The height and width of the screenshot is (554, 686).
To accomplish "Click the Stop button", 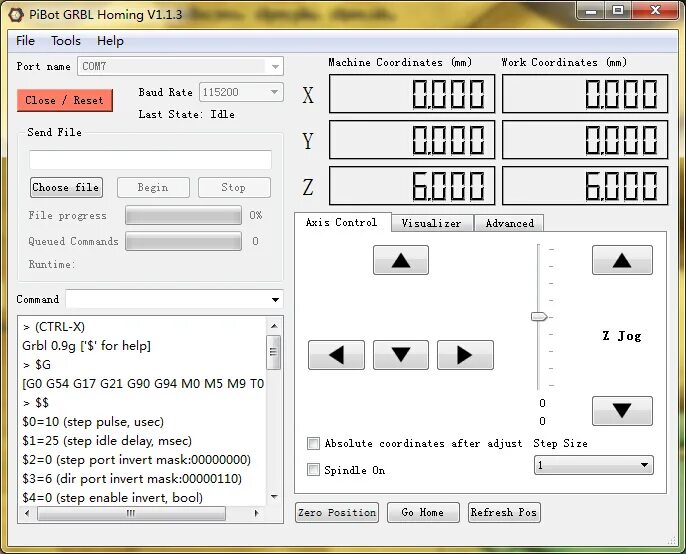I will pos(234,187).
